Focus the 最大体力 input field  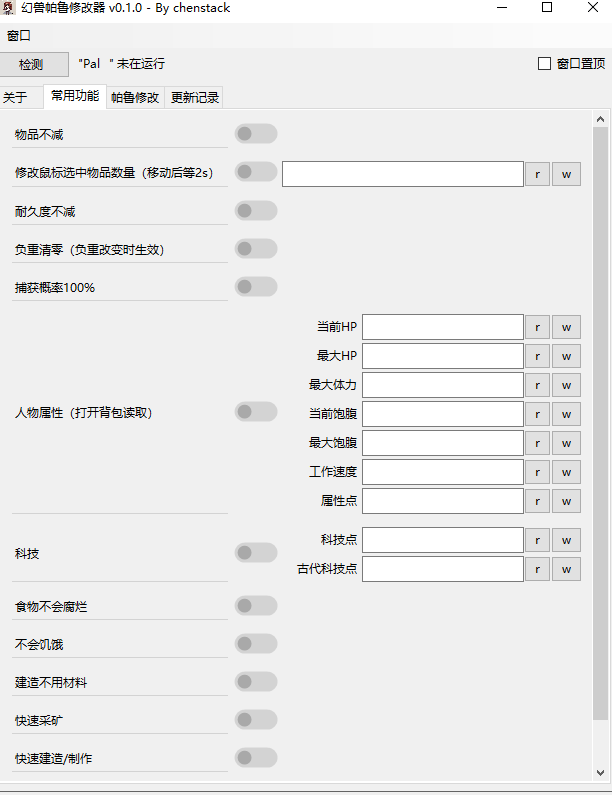click(x=443, y=385)
